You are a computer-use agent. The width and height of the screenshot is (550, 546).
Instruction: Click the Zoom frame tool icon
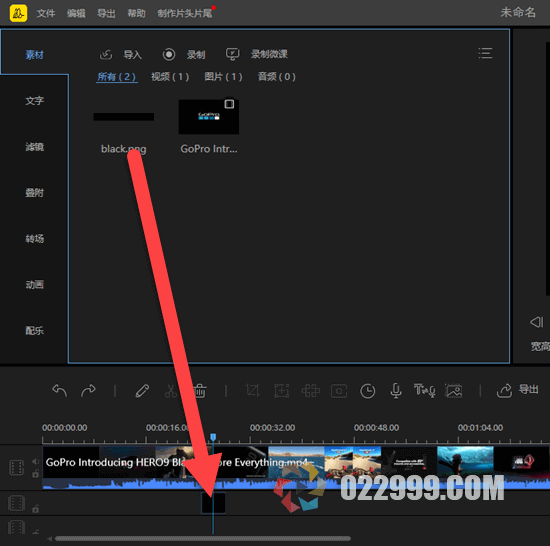(x=281, y=391)
